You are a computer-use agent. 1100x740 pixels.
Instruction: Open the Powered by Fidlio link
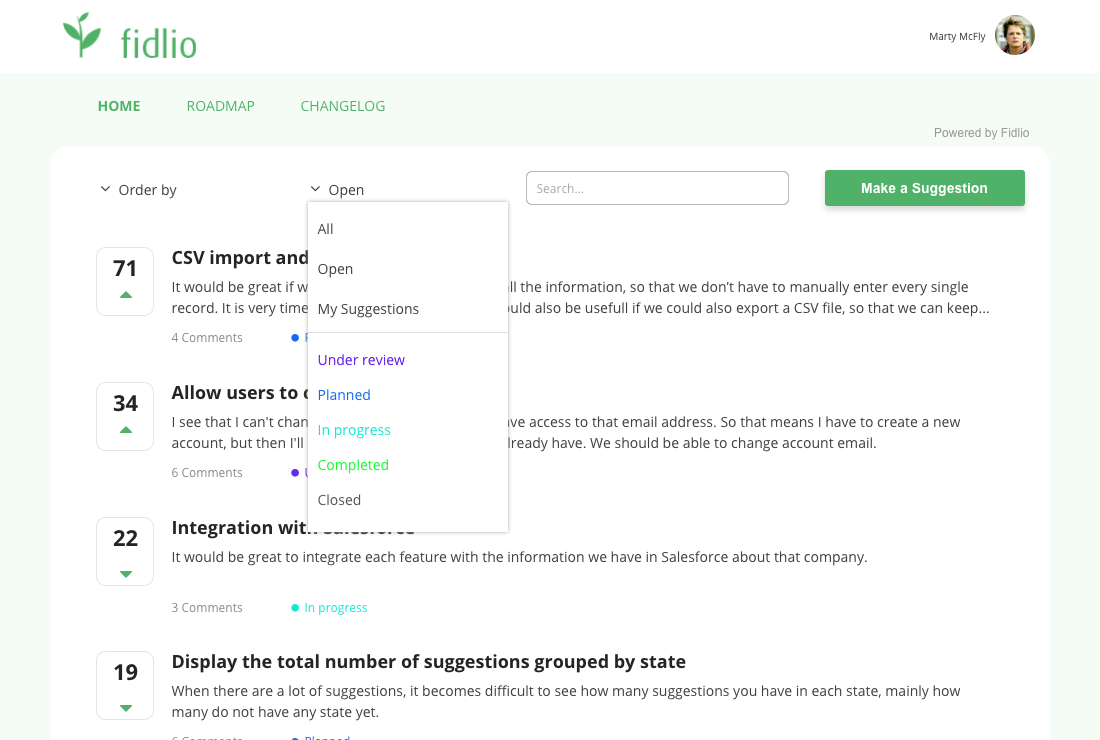981,133
